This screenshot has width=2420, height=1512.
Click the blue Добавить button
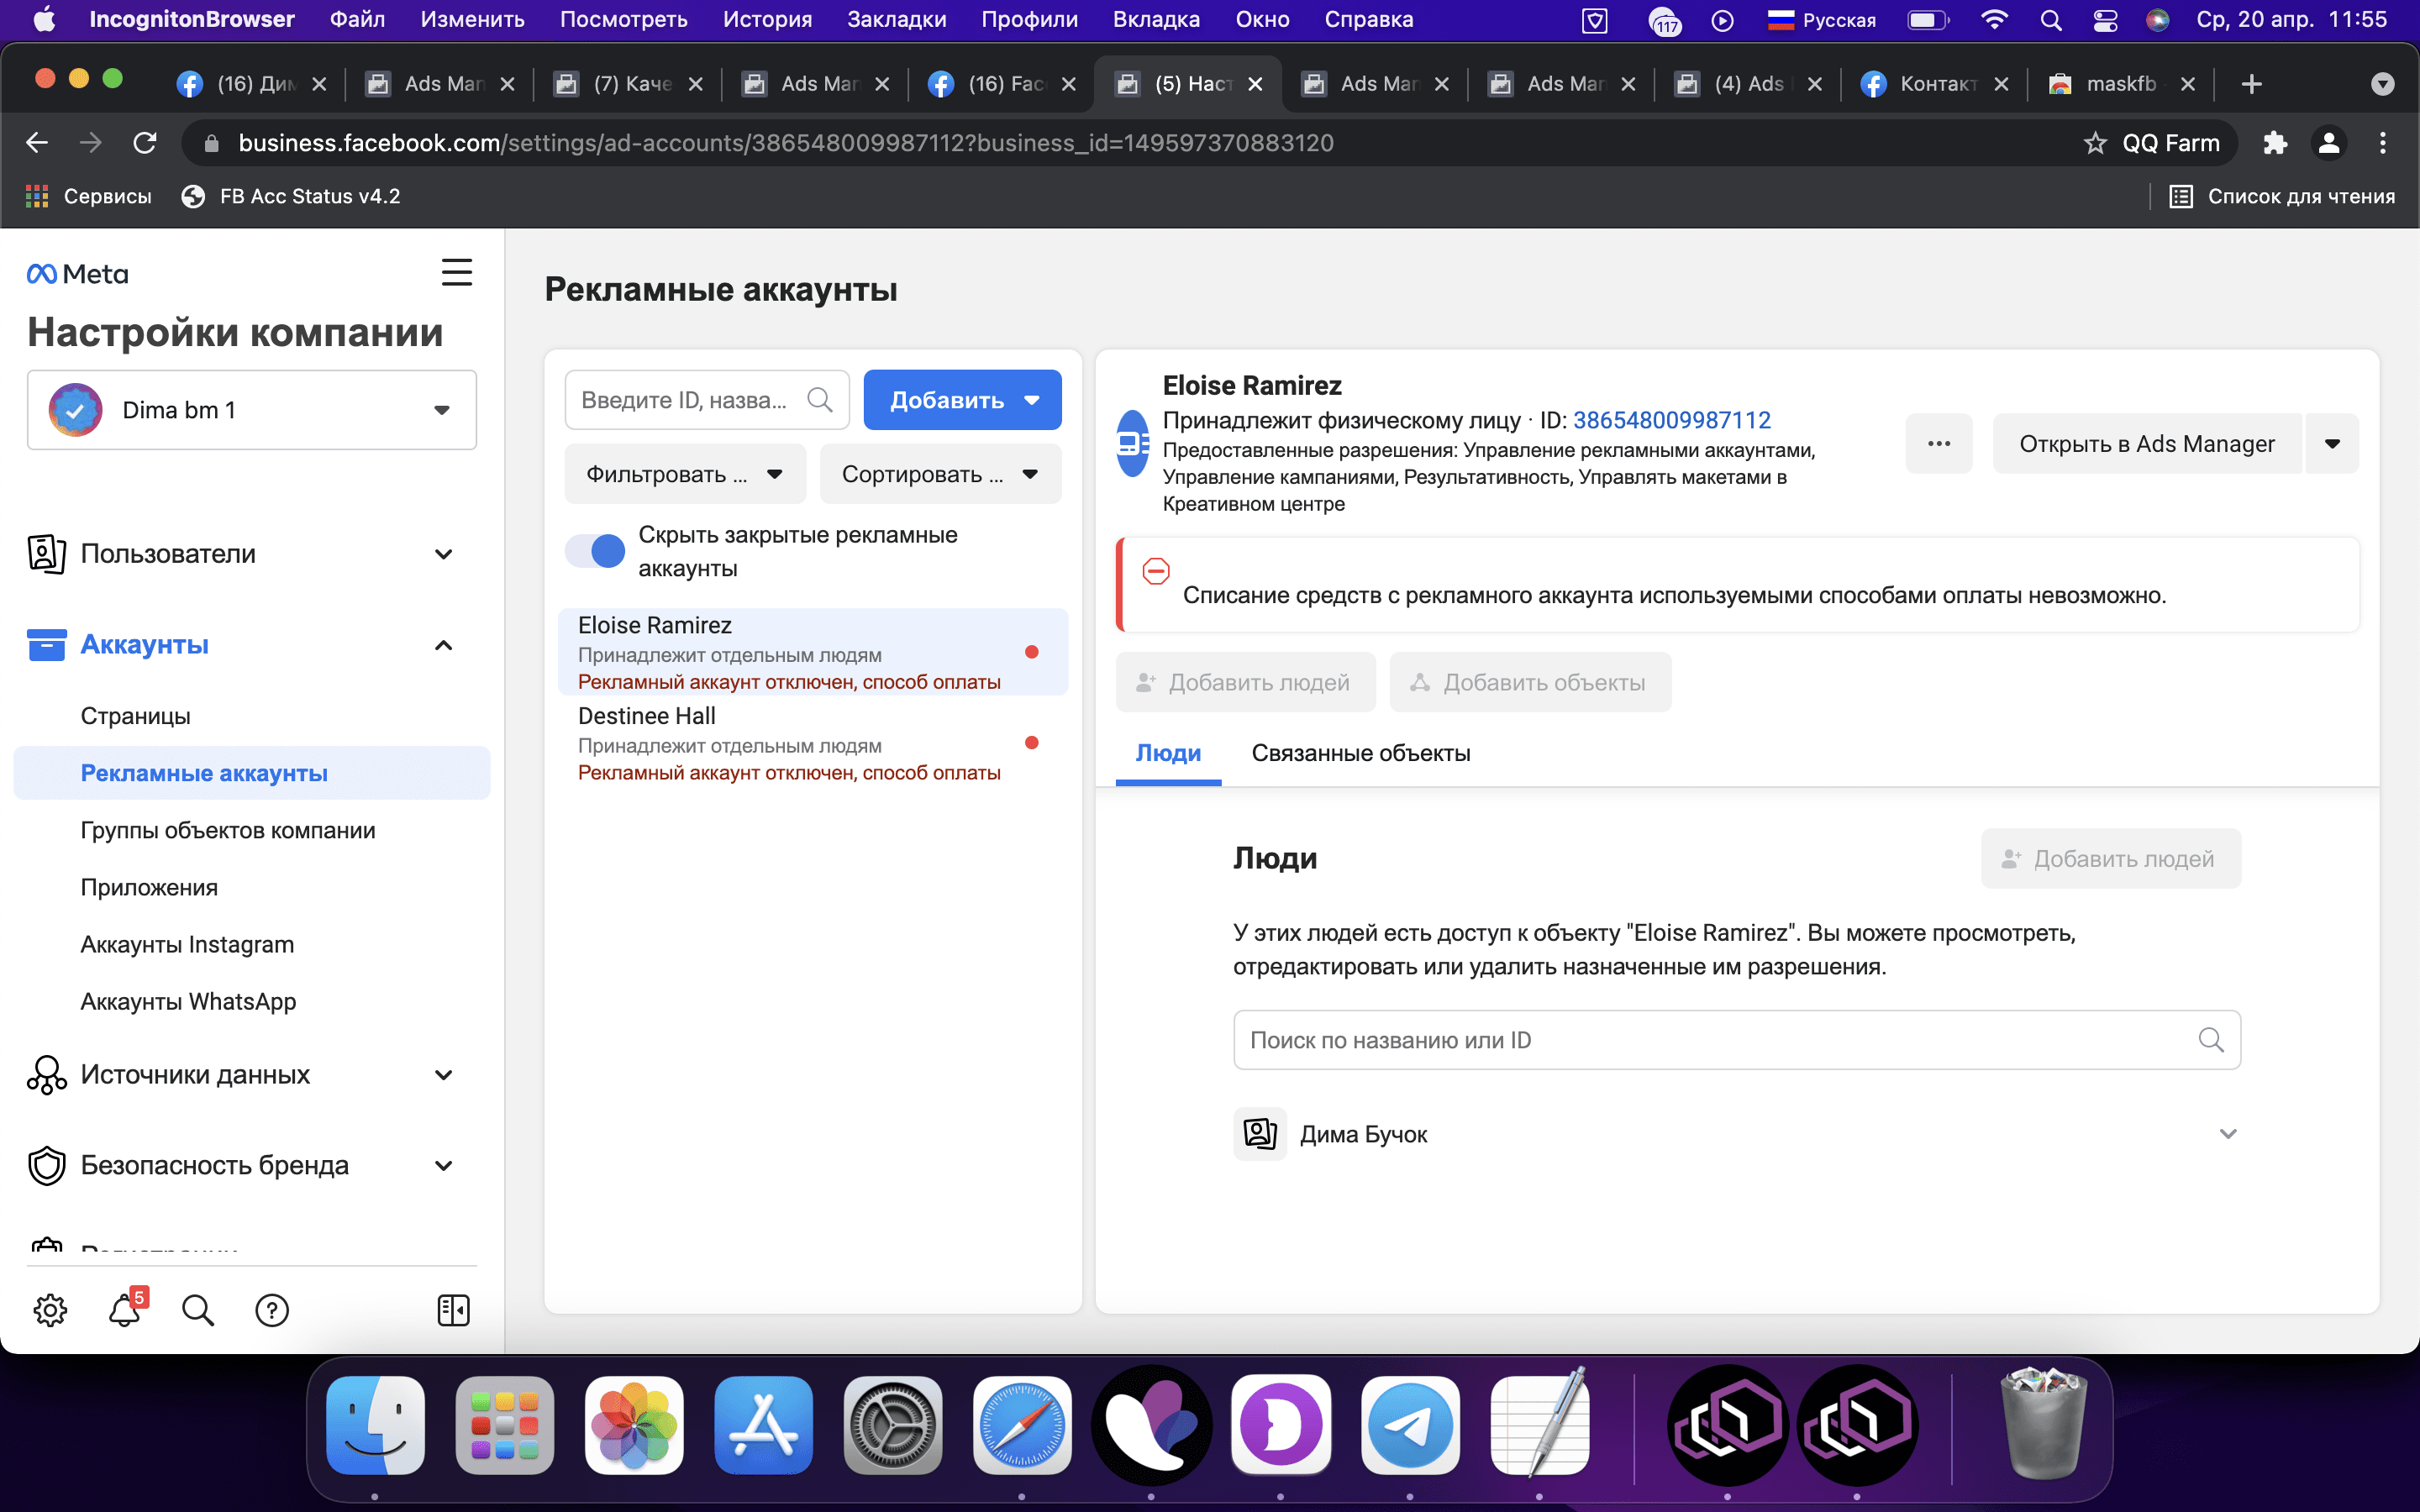962,400
